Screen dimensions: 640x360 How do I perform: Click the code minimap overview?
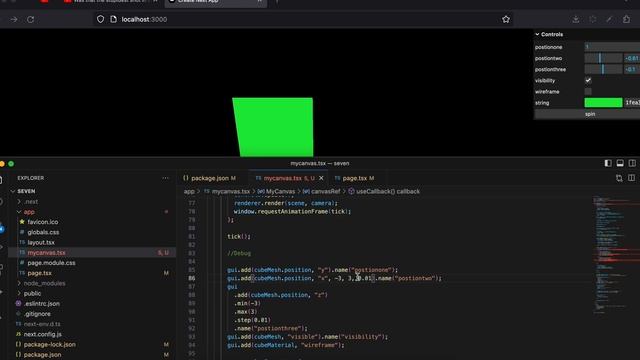[614, 255]
